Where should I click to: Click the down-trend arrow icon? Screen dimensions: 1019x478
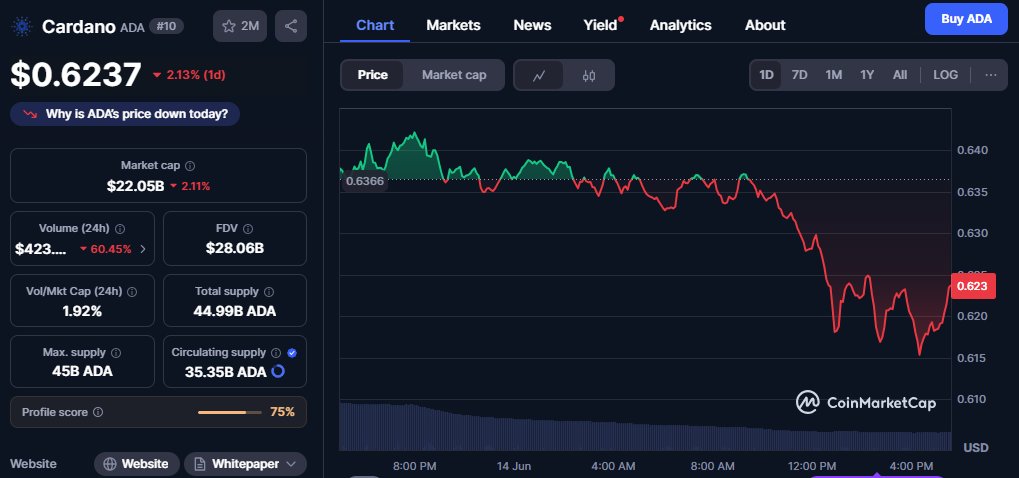click(x=30, y=114)
